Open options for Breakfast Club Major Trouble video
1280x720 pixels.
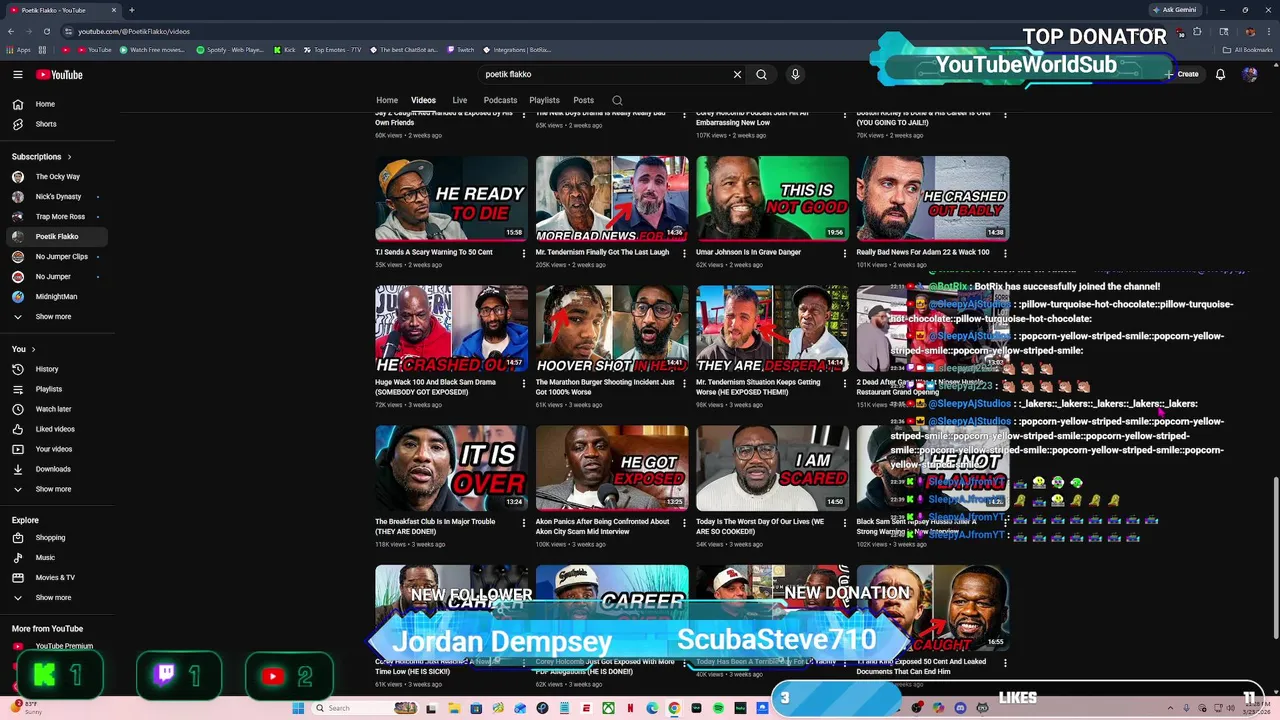click(x=523, y=522)
